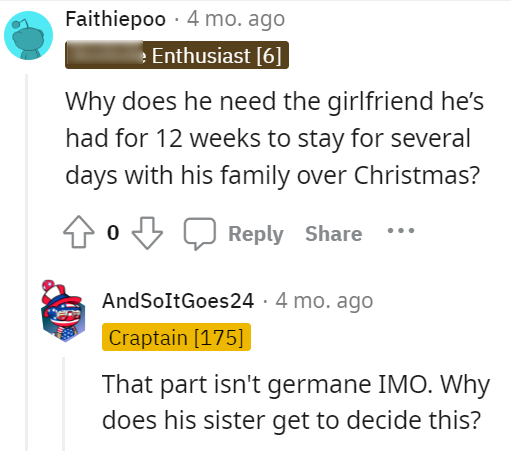
Task: Click the comment bubble reply icon
Action: [200, 233]
